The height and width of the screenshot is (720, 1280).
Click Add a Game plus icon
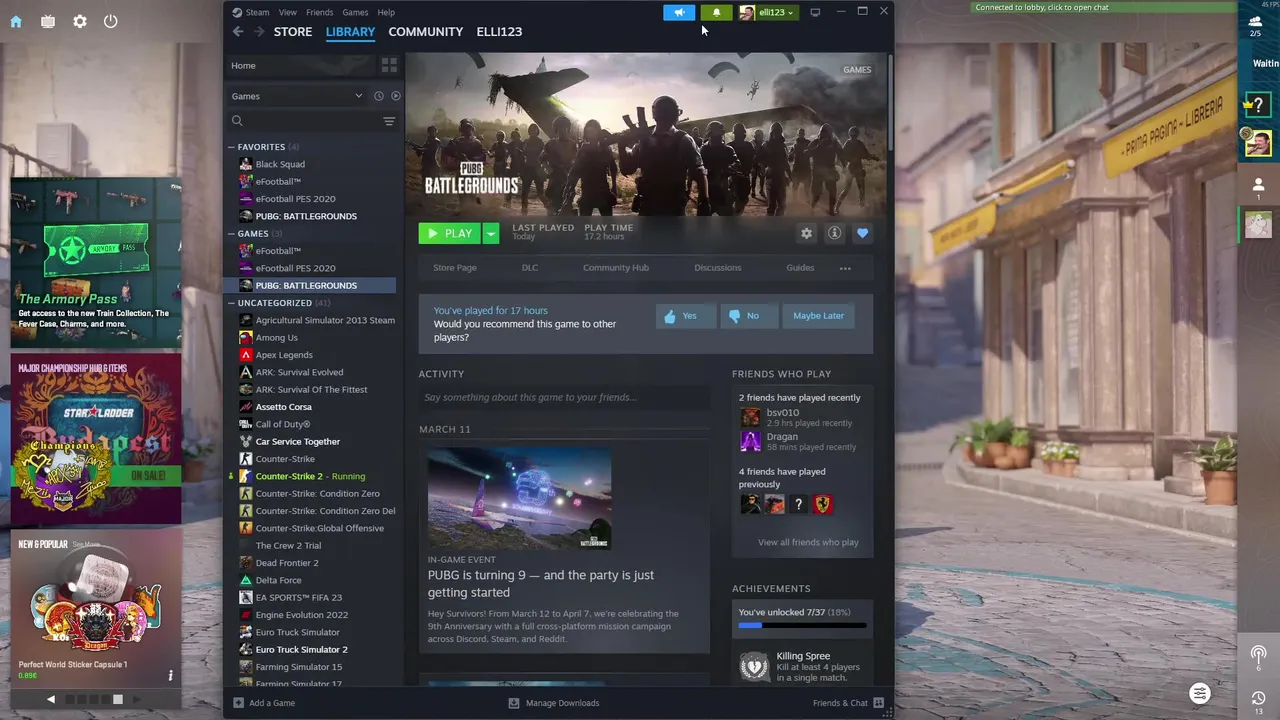[x=238, y=703]
